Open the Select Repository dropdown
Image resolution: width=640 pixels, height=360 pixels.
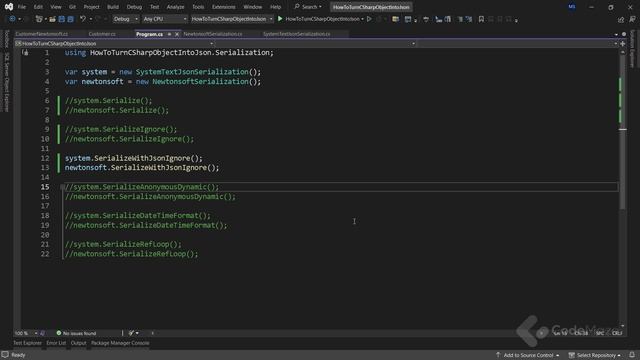tap(594, 355)
